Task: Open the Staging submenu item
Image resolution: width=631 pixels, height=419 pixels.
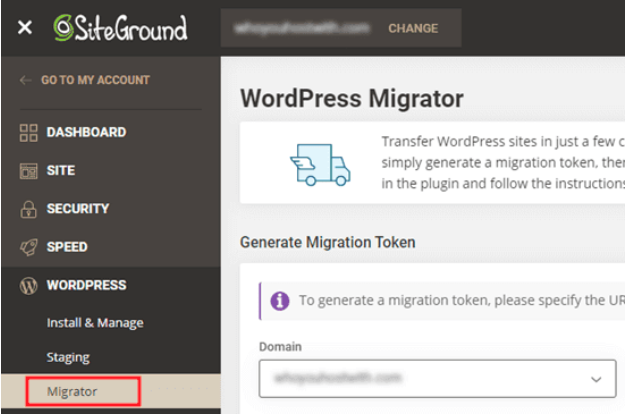Action: point(68,357)
